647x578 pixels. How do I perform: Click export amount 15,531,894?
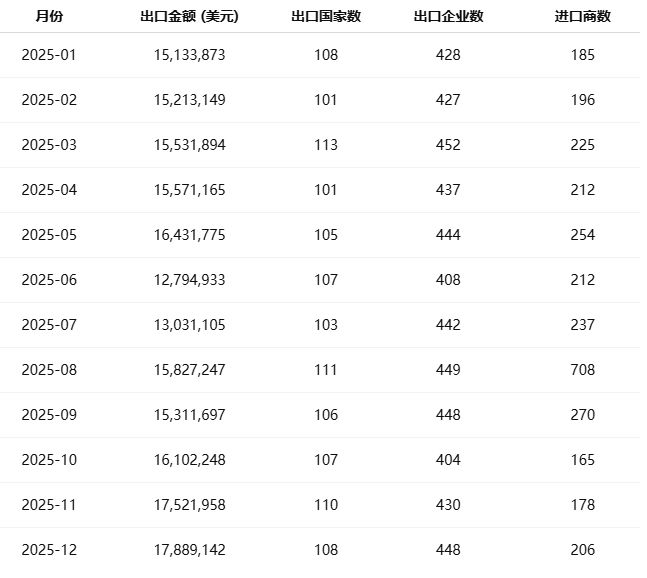point(190,145)
